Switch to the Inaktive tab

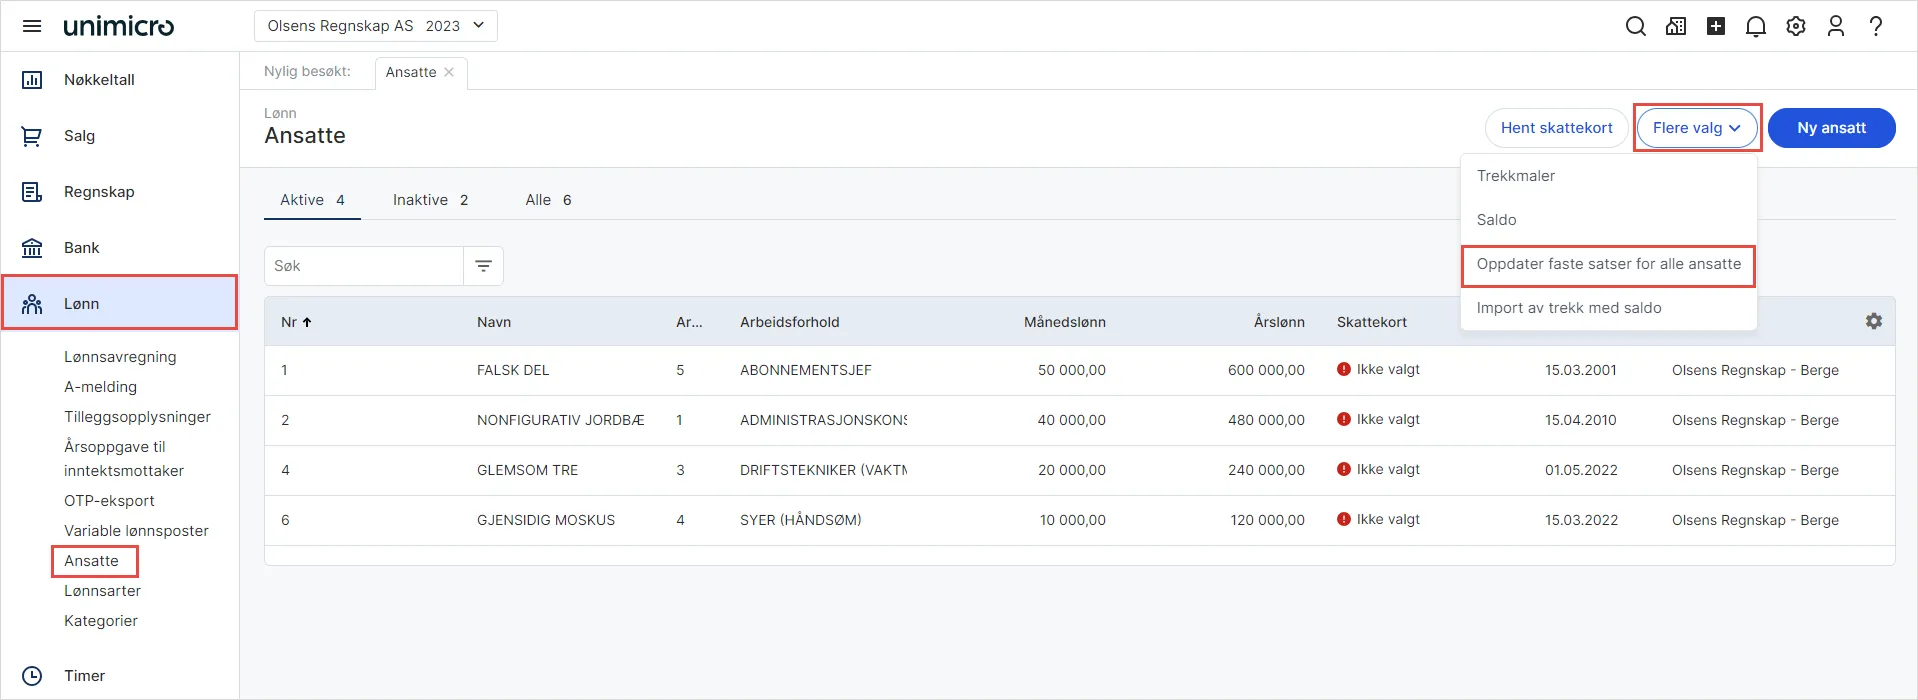point(430,200)
